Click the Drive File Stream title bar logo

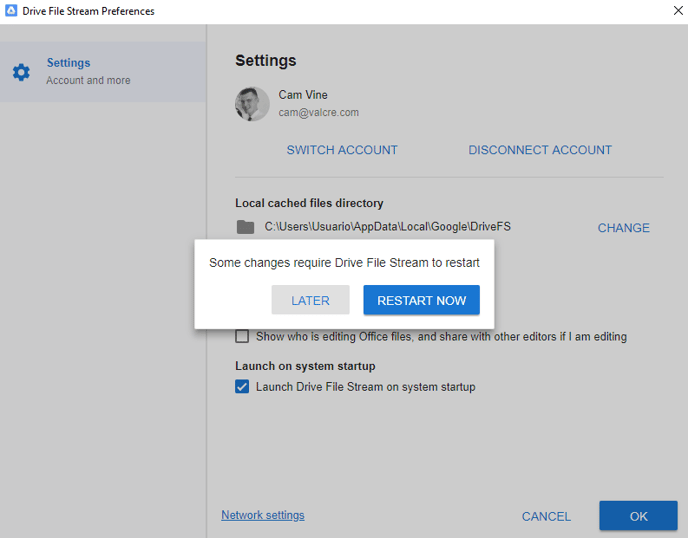(11, 11)
